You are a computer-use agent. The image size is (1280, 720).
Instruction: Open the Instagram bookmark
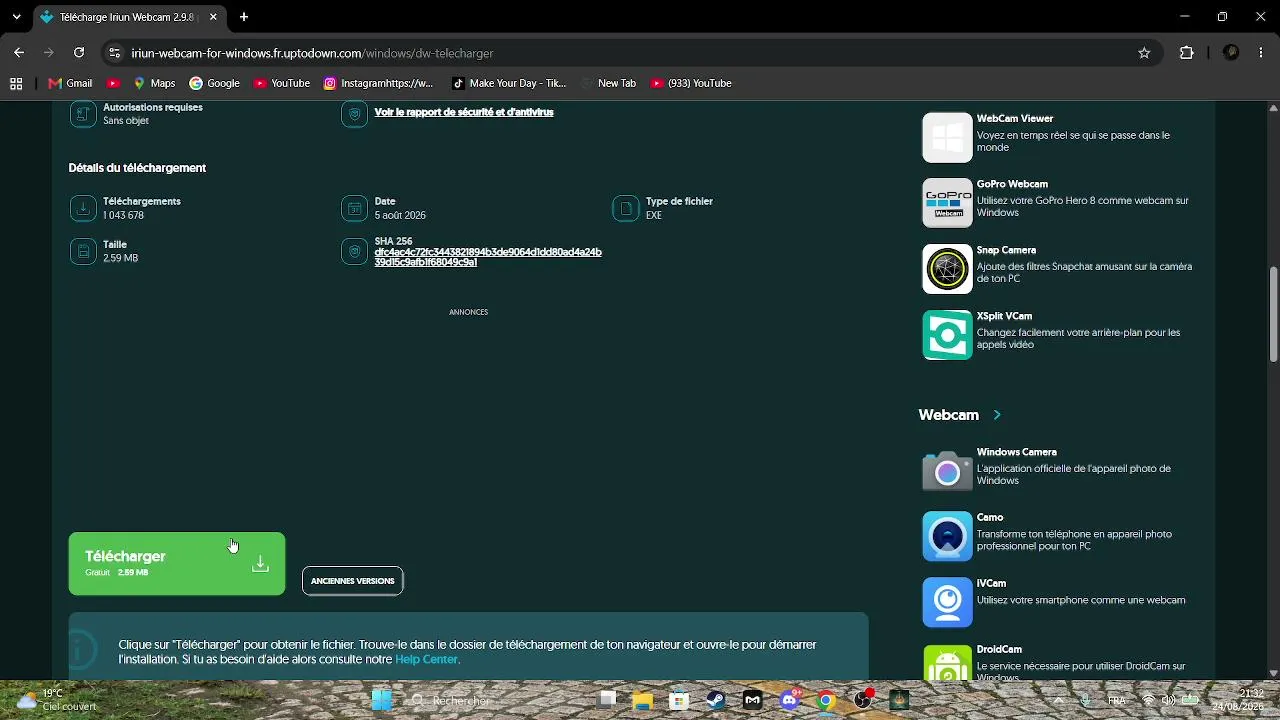click(378, 83)
